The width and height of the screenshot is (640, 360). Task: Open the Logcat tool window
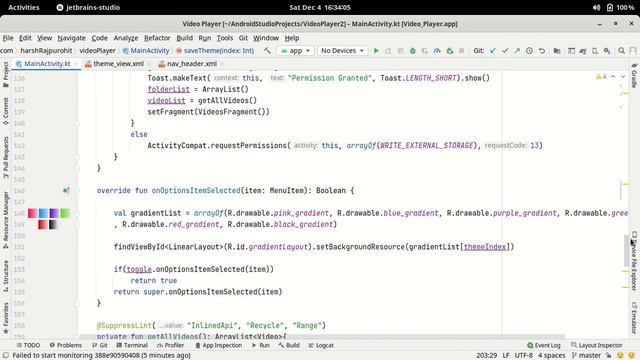321,345
